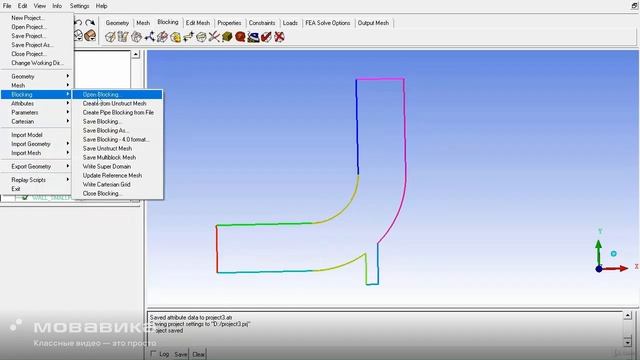Select Exit in the File menu
Screen dimensions: 640x360
(x=37, y=189)
